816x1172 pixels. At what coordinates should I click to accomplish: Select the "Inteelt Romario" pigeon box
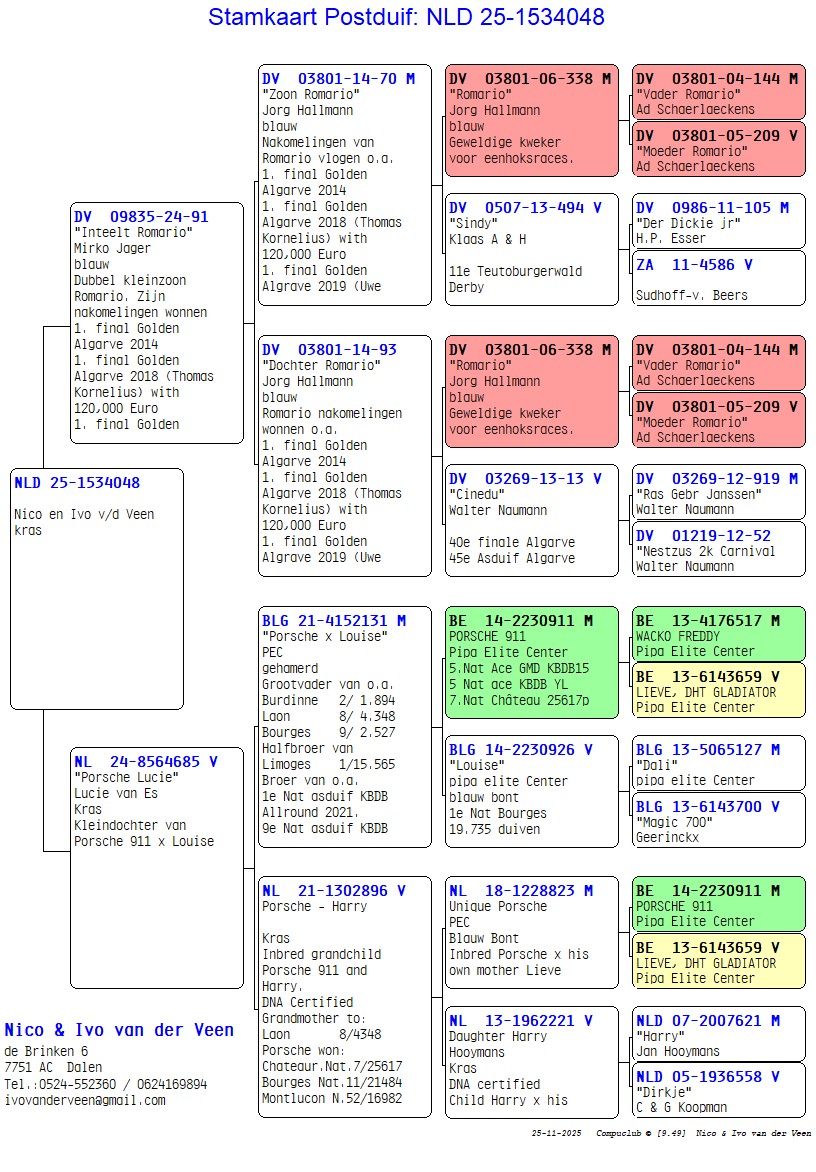tap(157, 322)
